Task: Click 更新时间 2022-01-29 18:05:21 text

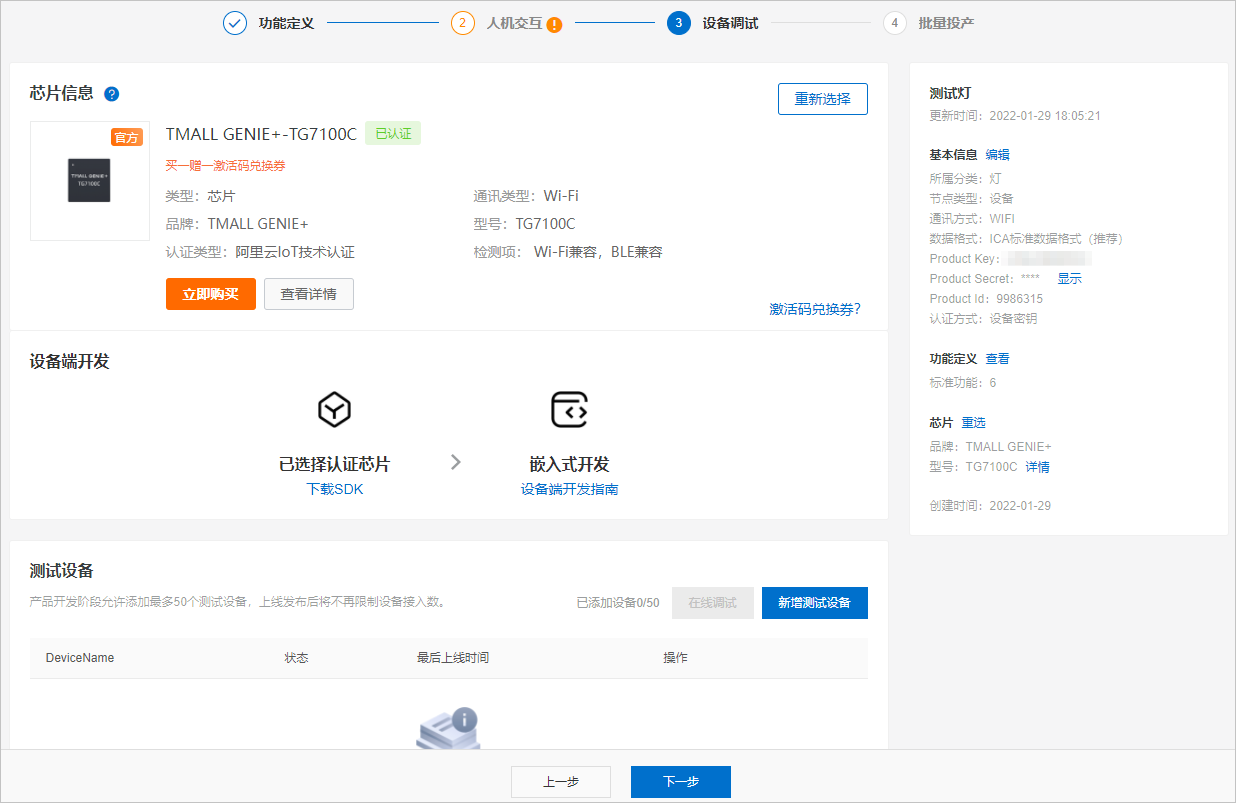Action: (x=1015, y=116)
